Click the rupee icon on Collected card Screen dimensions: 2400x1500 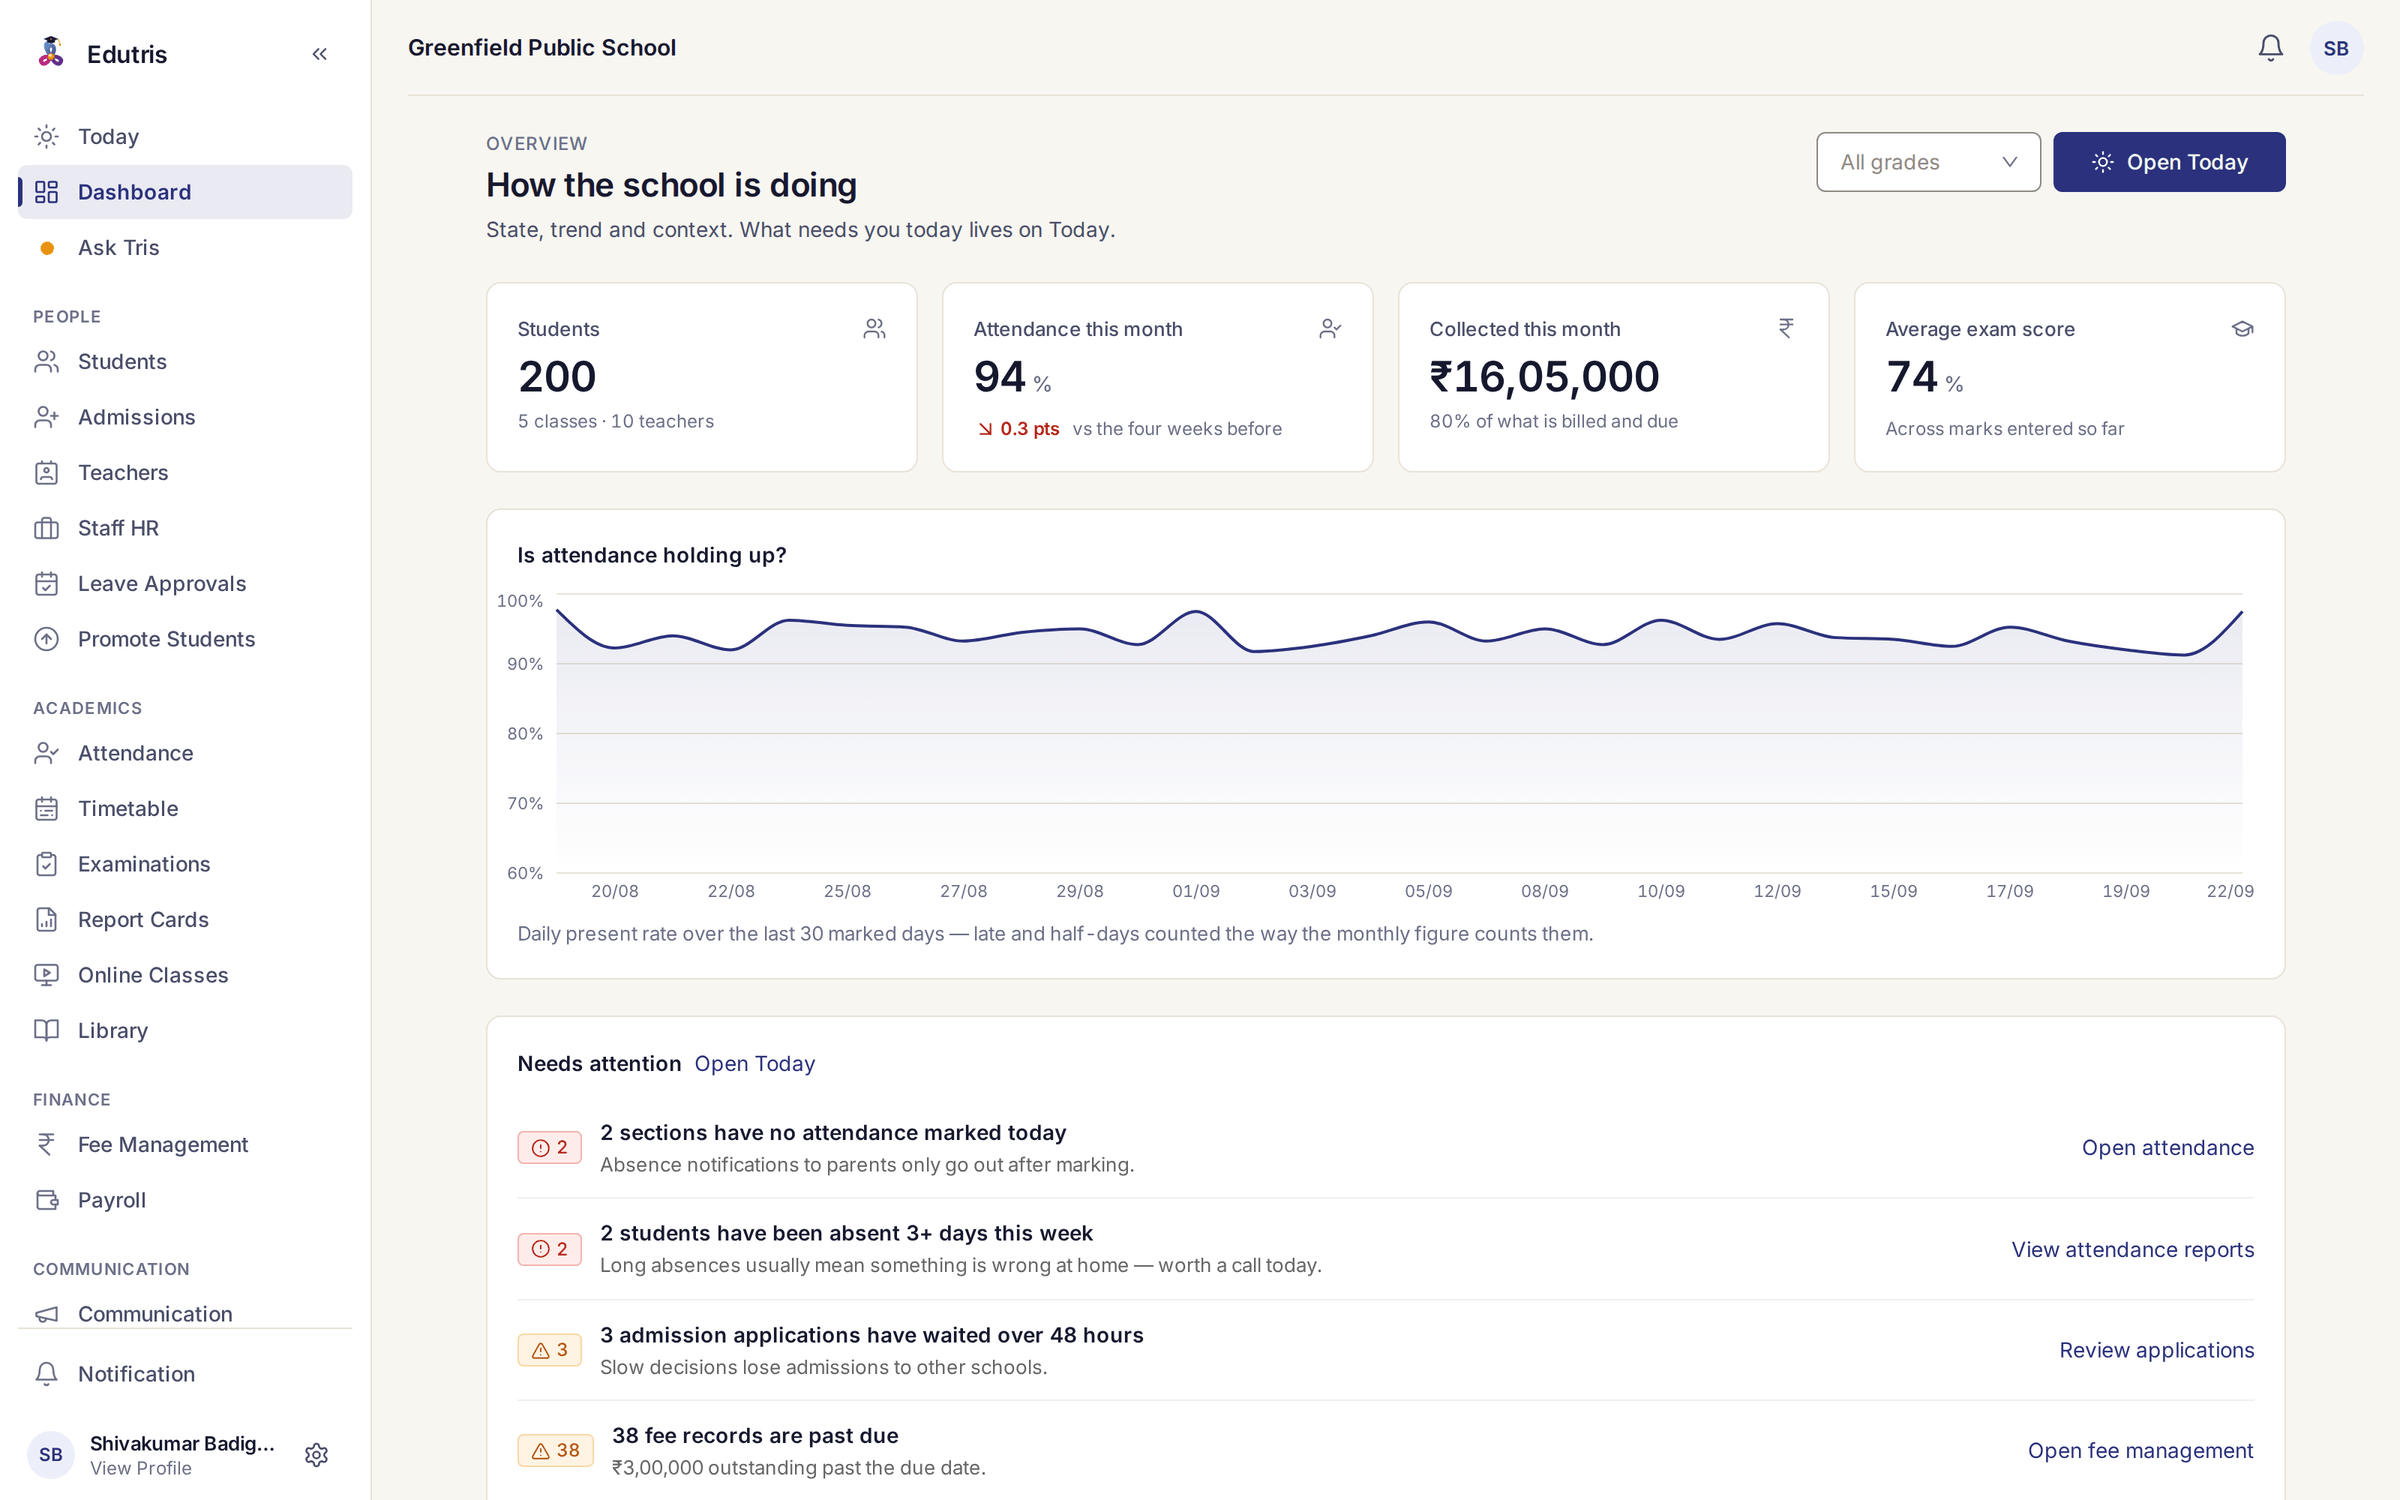pyautogui.click(x=1786, y=328)
